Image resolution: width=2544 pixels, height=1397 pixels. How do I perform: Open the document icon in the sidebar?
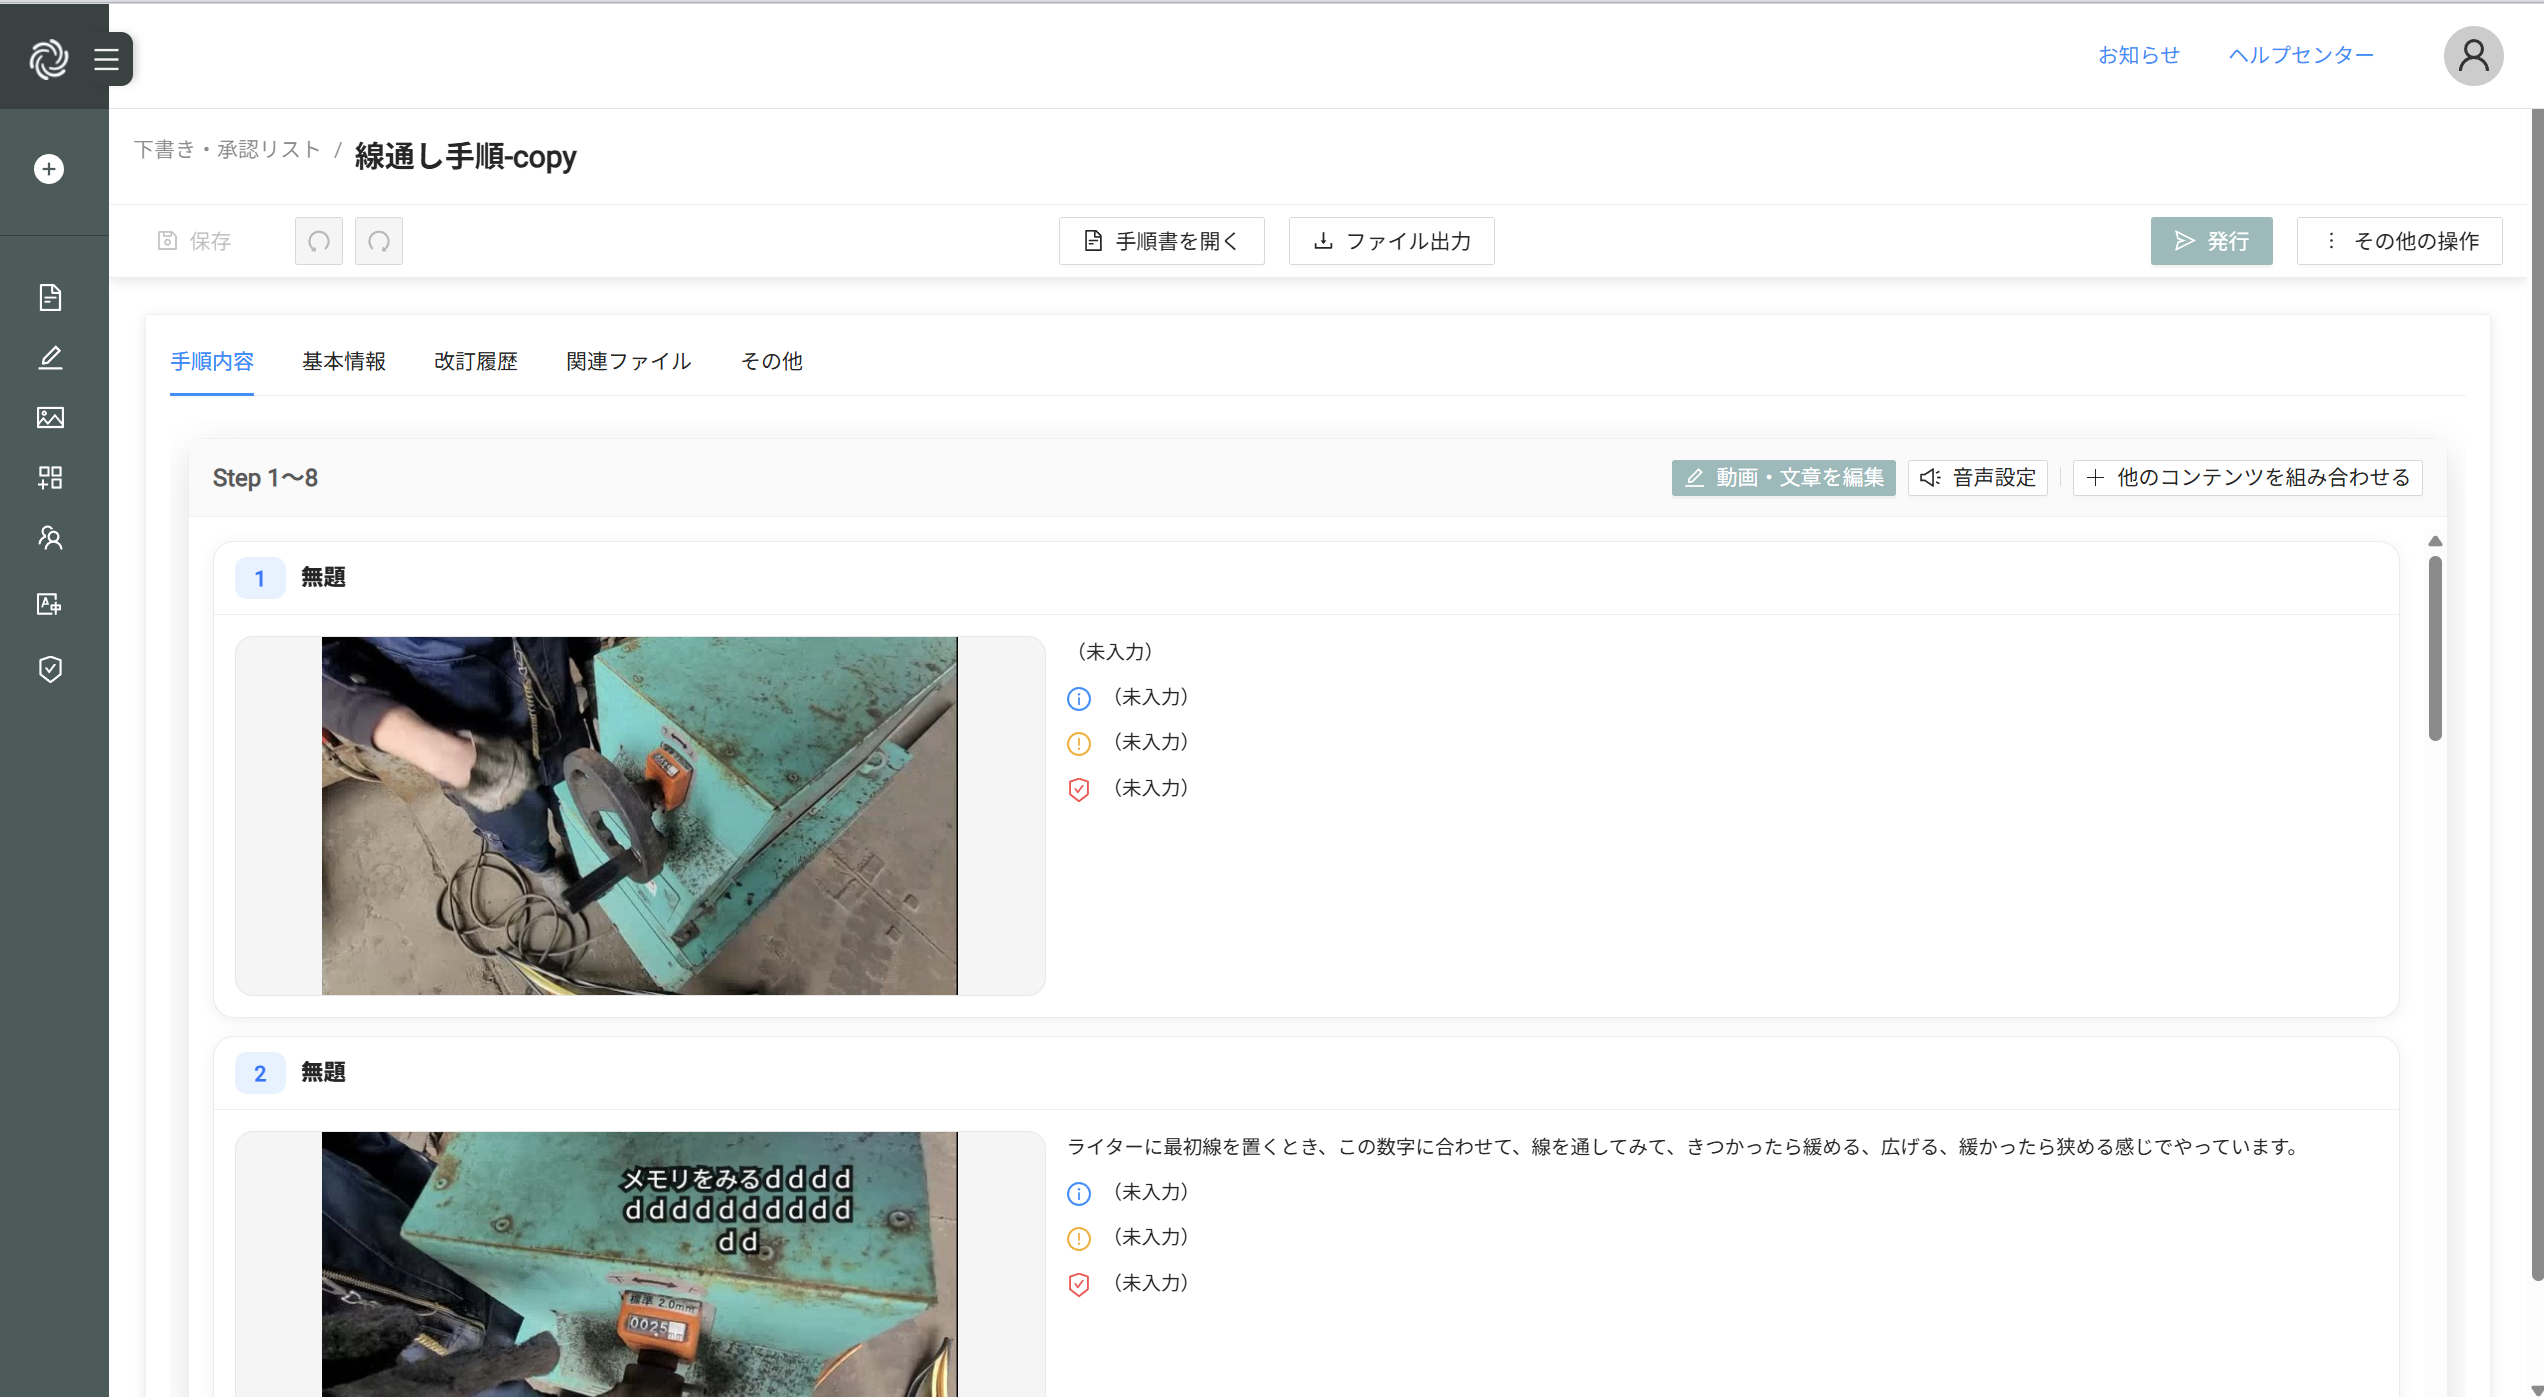50,297
